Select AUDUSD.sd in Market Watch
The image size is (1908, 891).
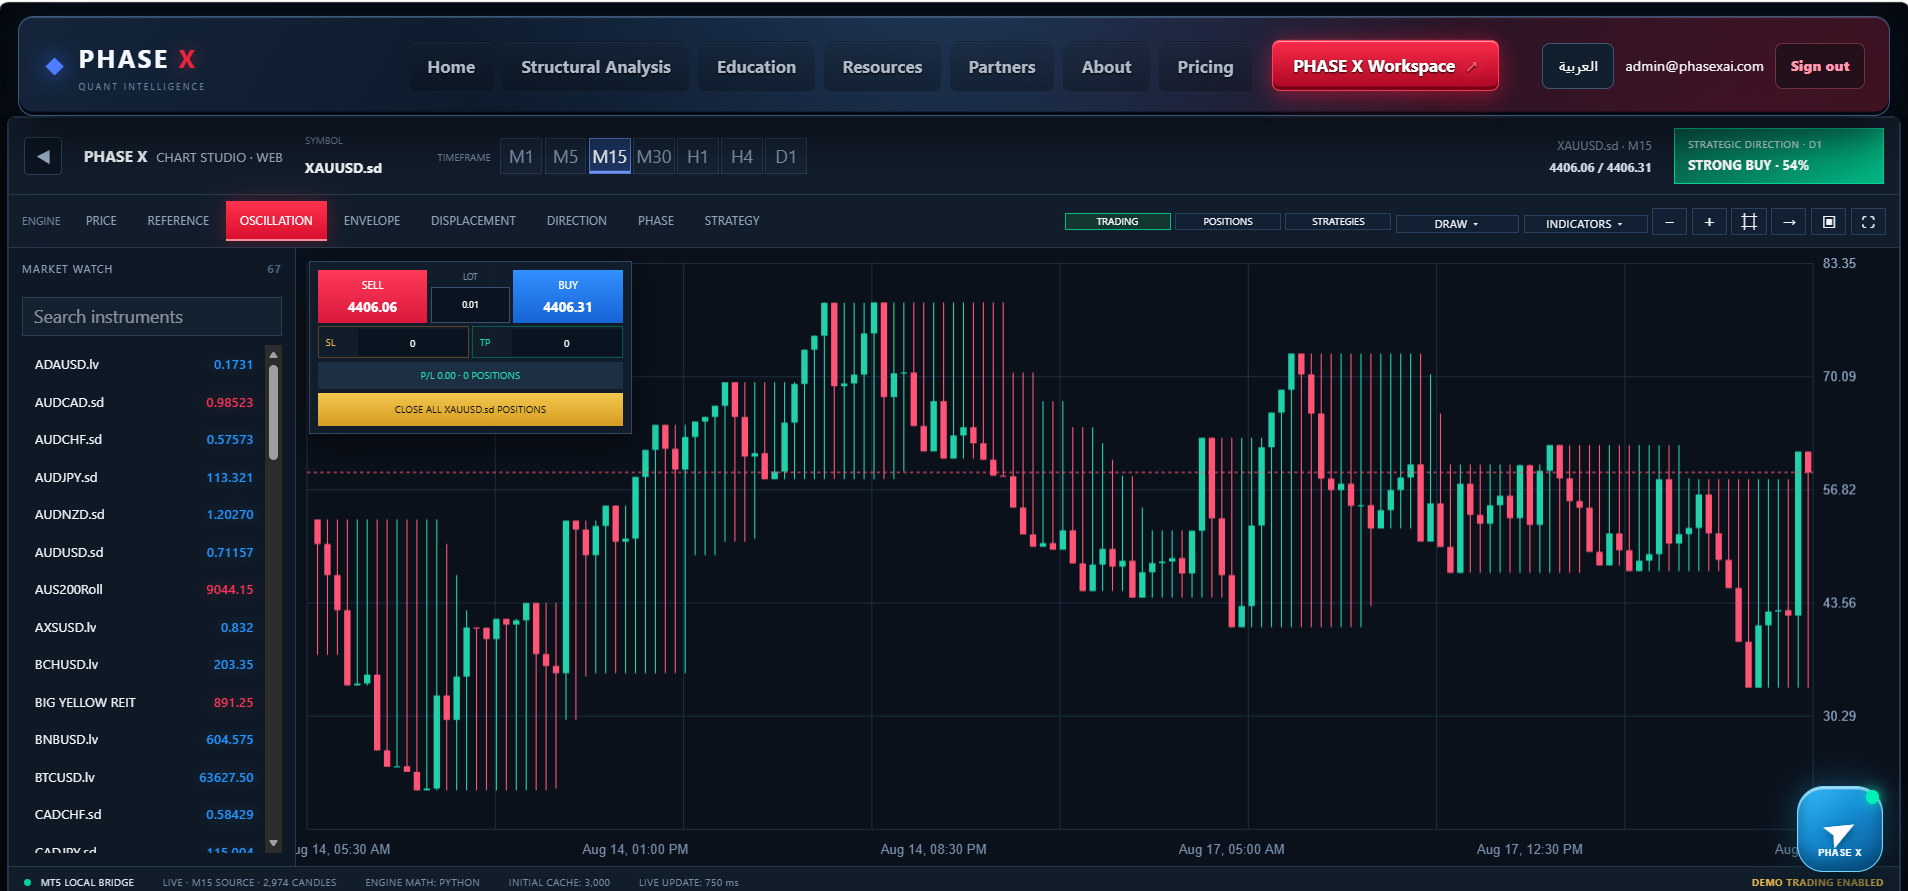[144, 552]
